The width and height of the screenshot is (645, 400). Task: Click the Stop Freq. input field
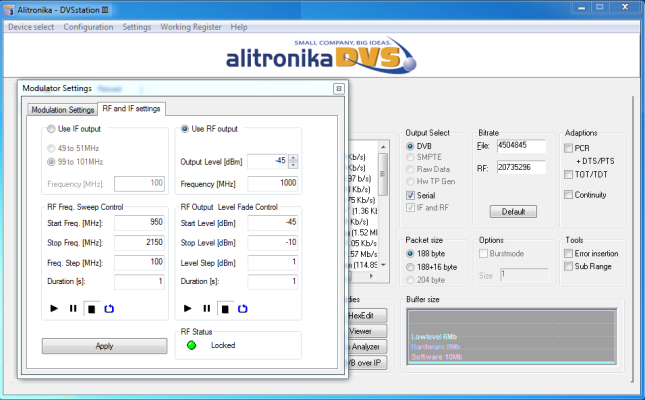(x=141, y=243)
